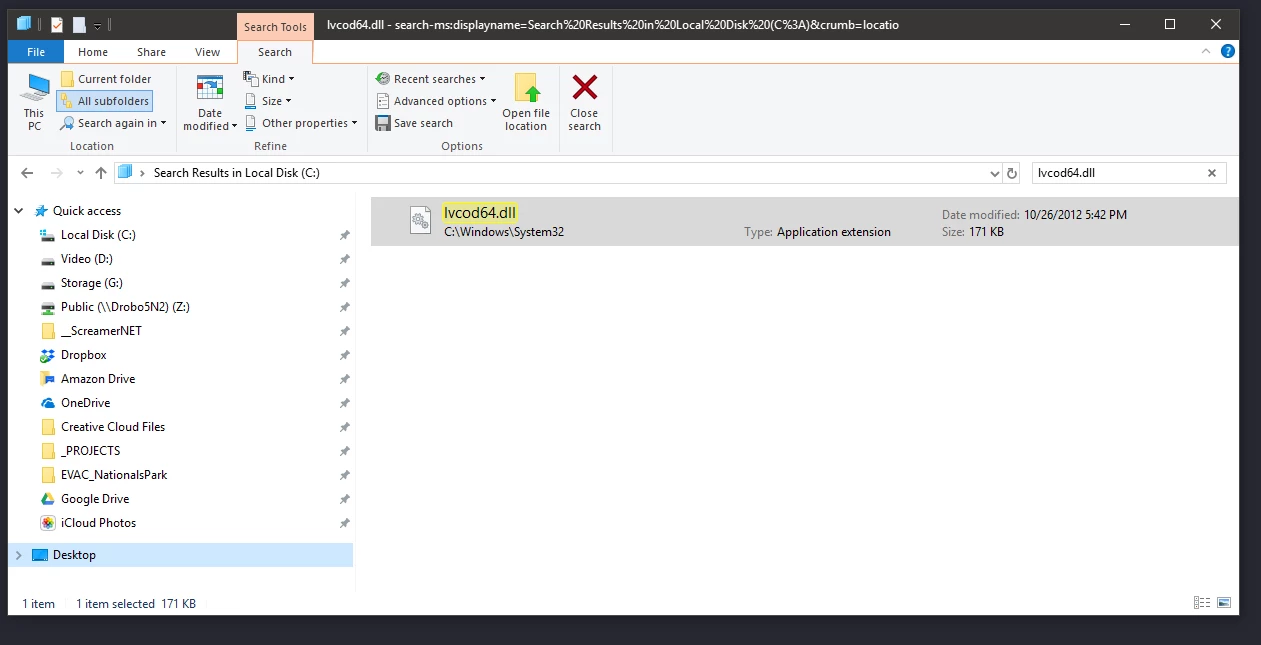Select Quick access in navigation pane
This screenshot has height=645, width=1261.
click(x=87, y=211)
